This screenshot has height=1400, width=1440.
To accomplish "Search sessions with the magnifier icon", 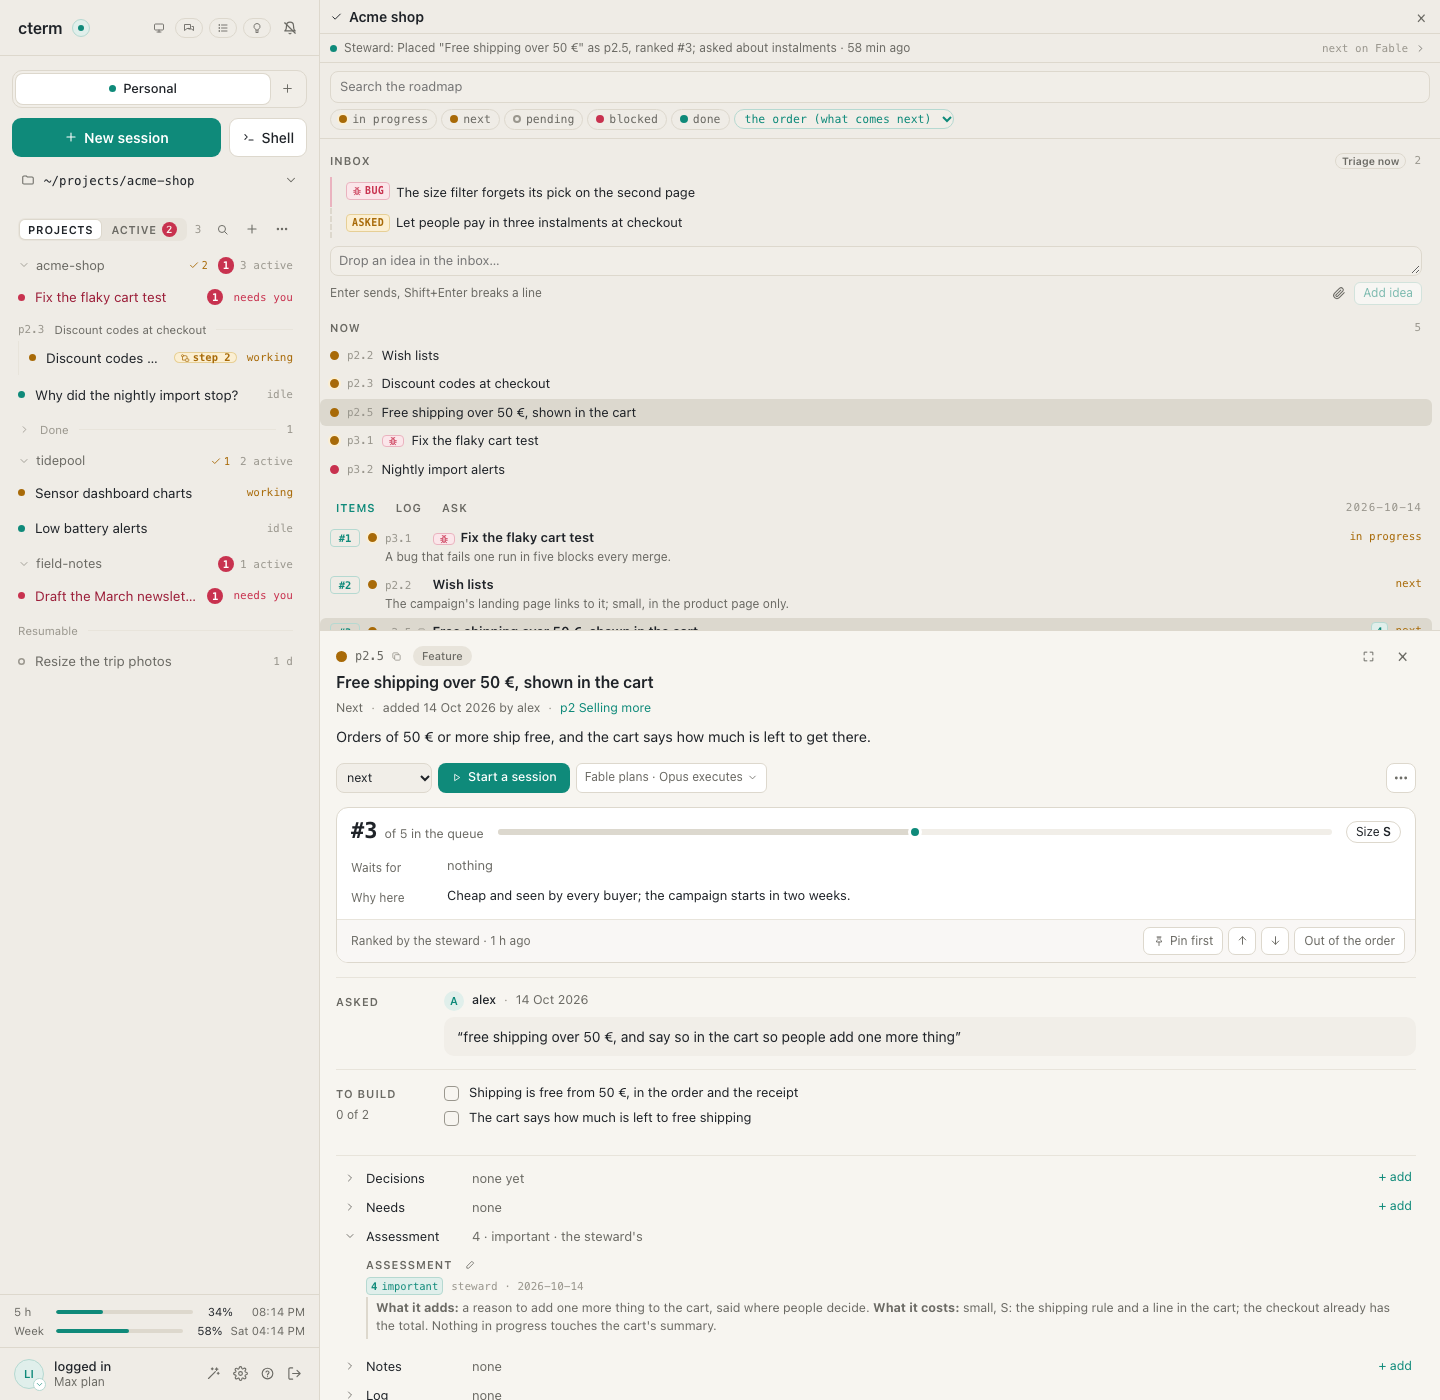I will click(x=223, y=230).
